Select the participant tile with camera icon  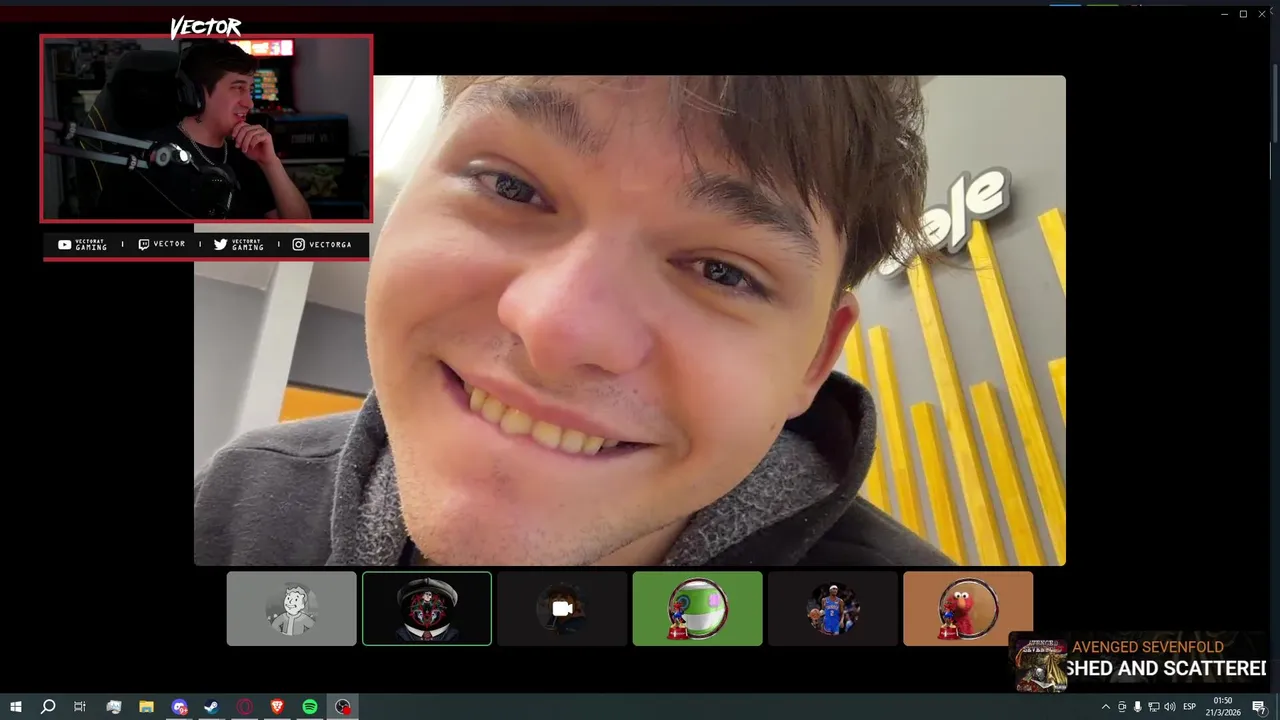pos(562,608)
